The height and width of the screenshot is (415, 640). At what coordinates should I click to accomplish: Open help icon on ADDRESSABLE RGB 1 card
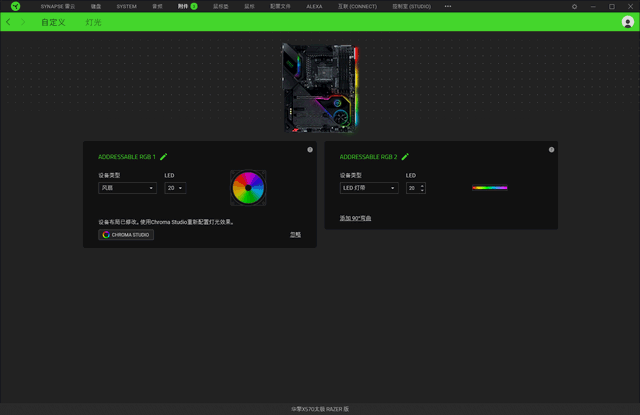coord(310,150)
